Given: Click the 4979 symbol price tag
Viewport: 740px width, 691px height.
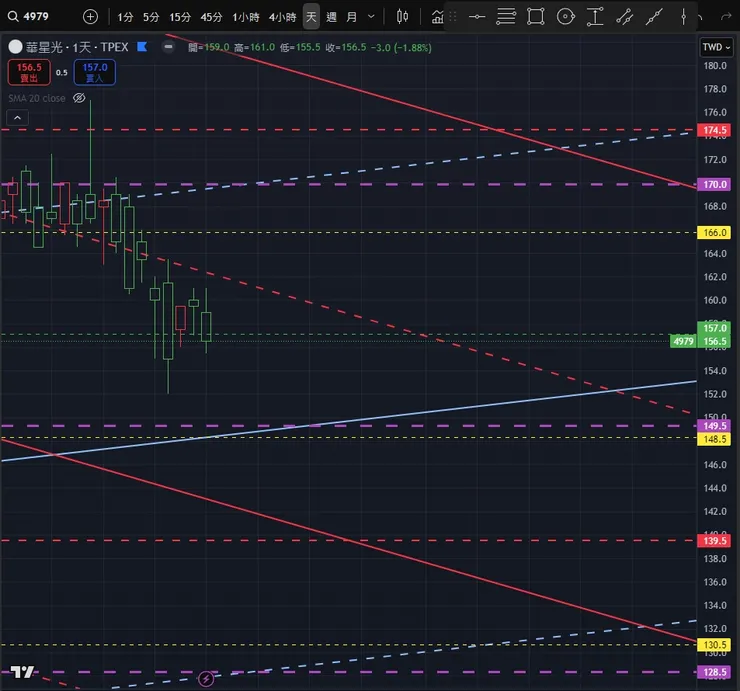Looking at the screenshot, I should coord(683,341).
